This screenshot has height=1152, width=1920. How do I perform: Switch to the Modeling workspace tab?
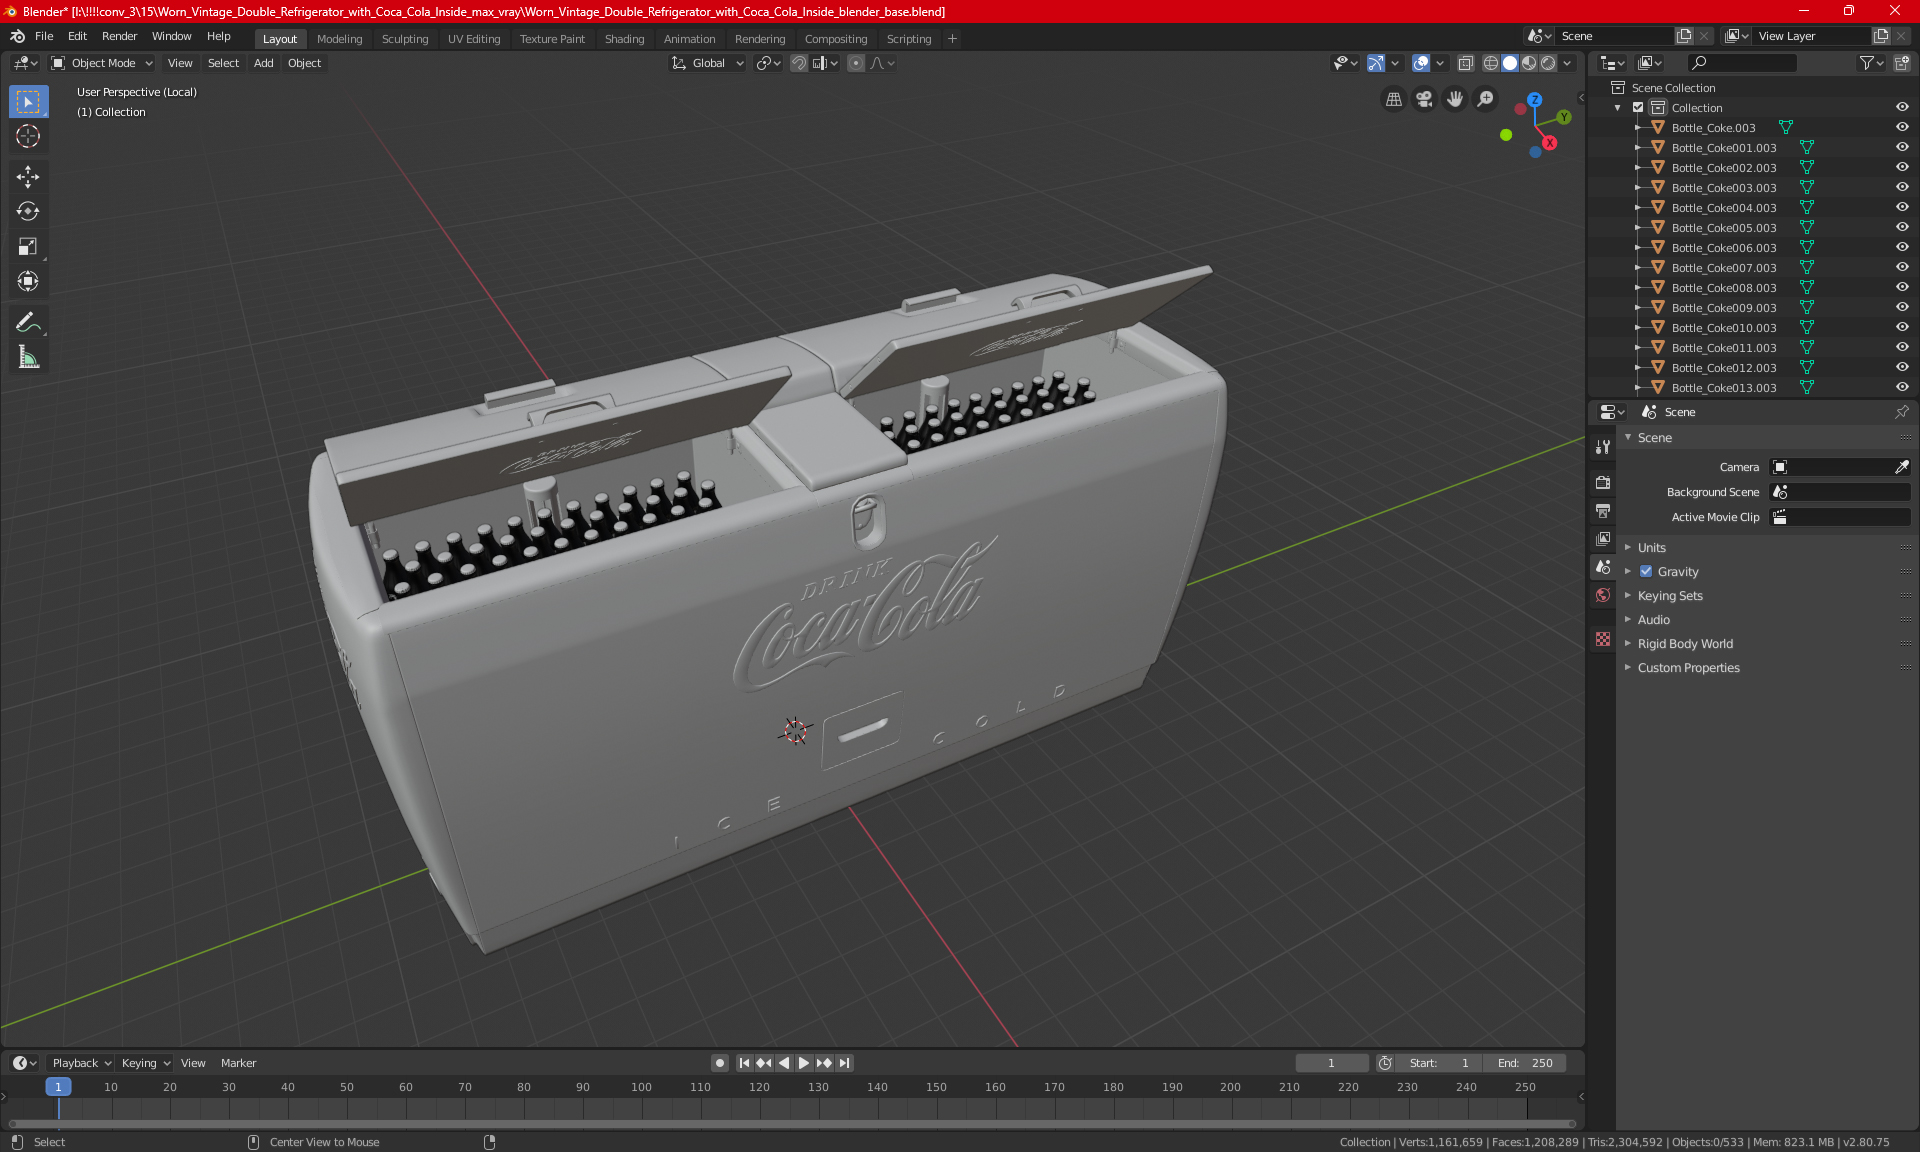pos(339,39)
